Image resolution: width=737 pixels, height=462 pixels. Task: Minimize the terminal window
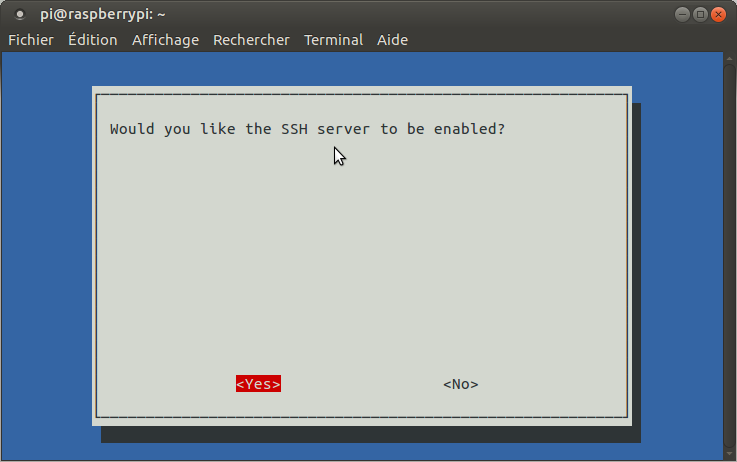pyautogui.click(x=682, y=15)
